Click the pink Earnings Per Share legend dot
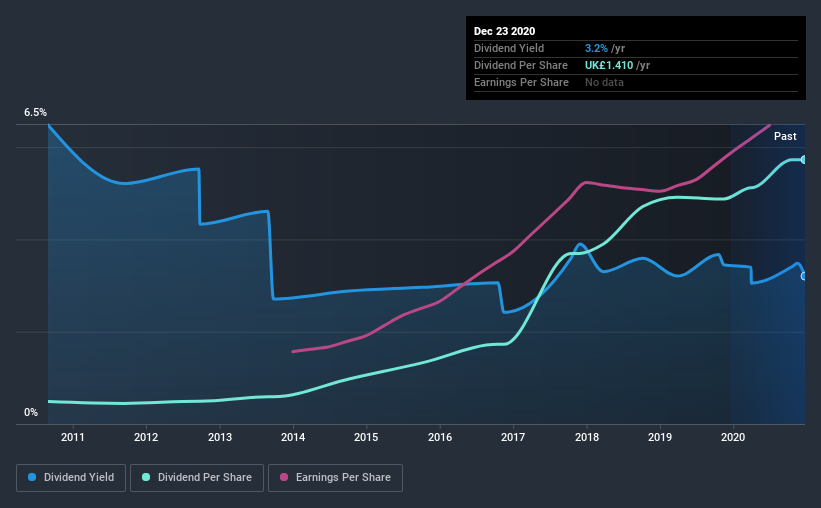Image resolution: width=821 pixels, height=508 pixels. [284, 477]
